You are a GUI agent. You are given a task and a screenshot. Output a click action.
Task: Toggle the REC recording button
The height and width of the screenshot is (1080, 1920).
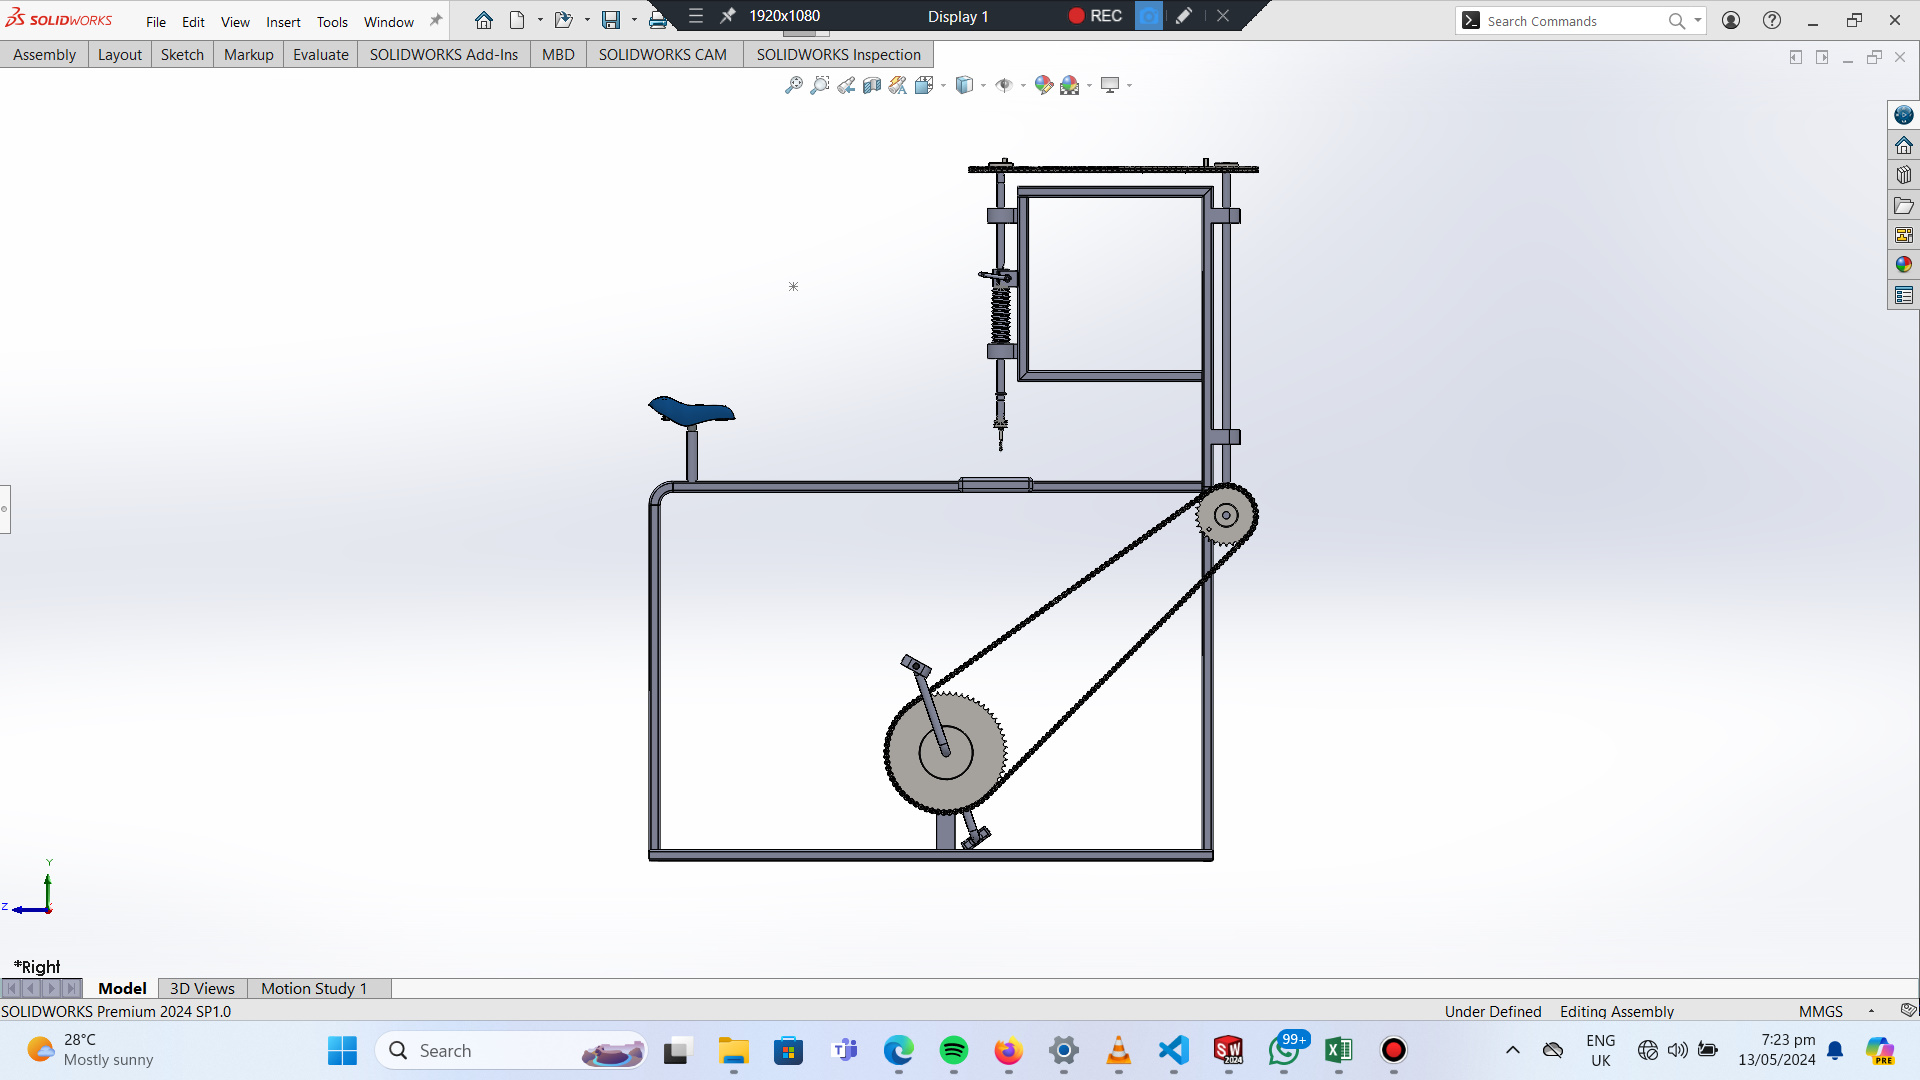tap(1095, 16)
